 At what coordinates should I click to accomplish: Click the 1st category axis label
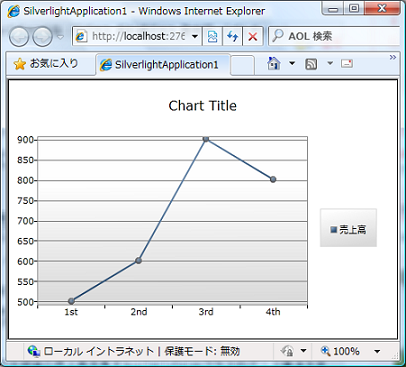coord(71,312)
